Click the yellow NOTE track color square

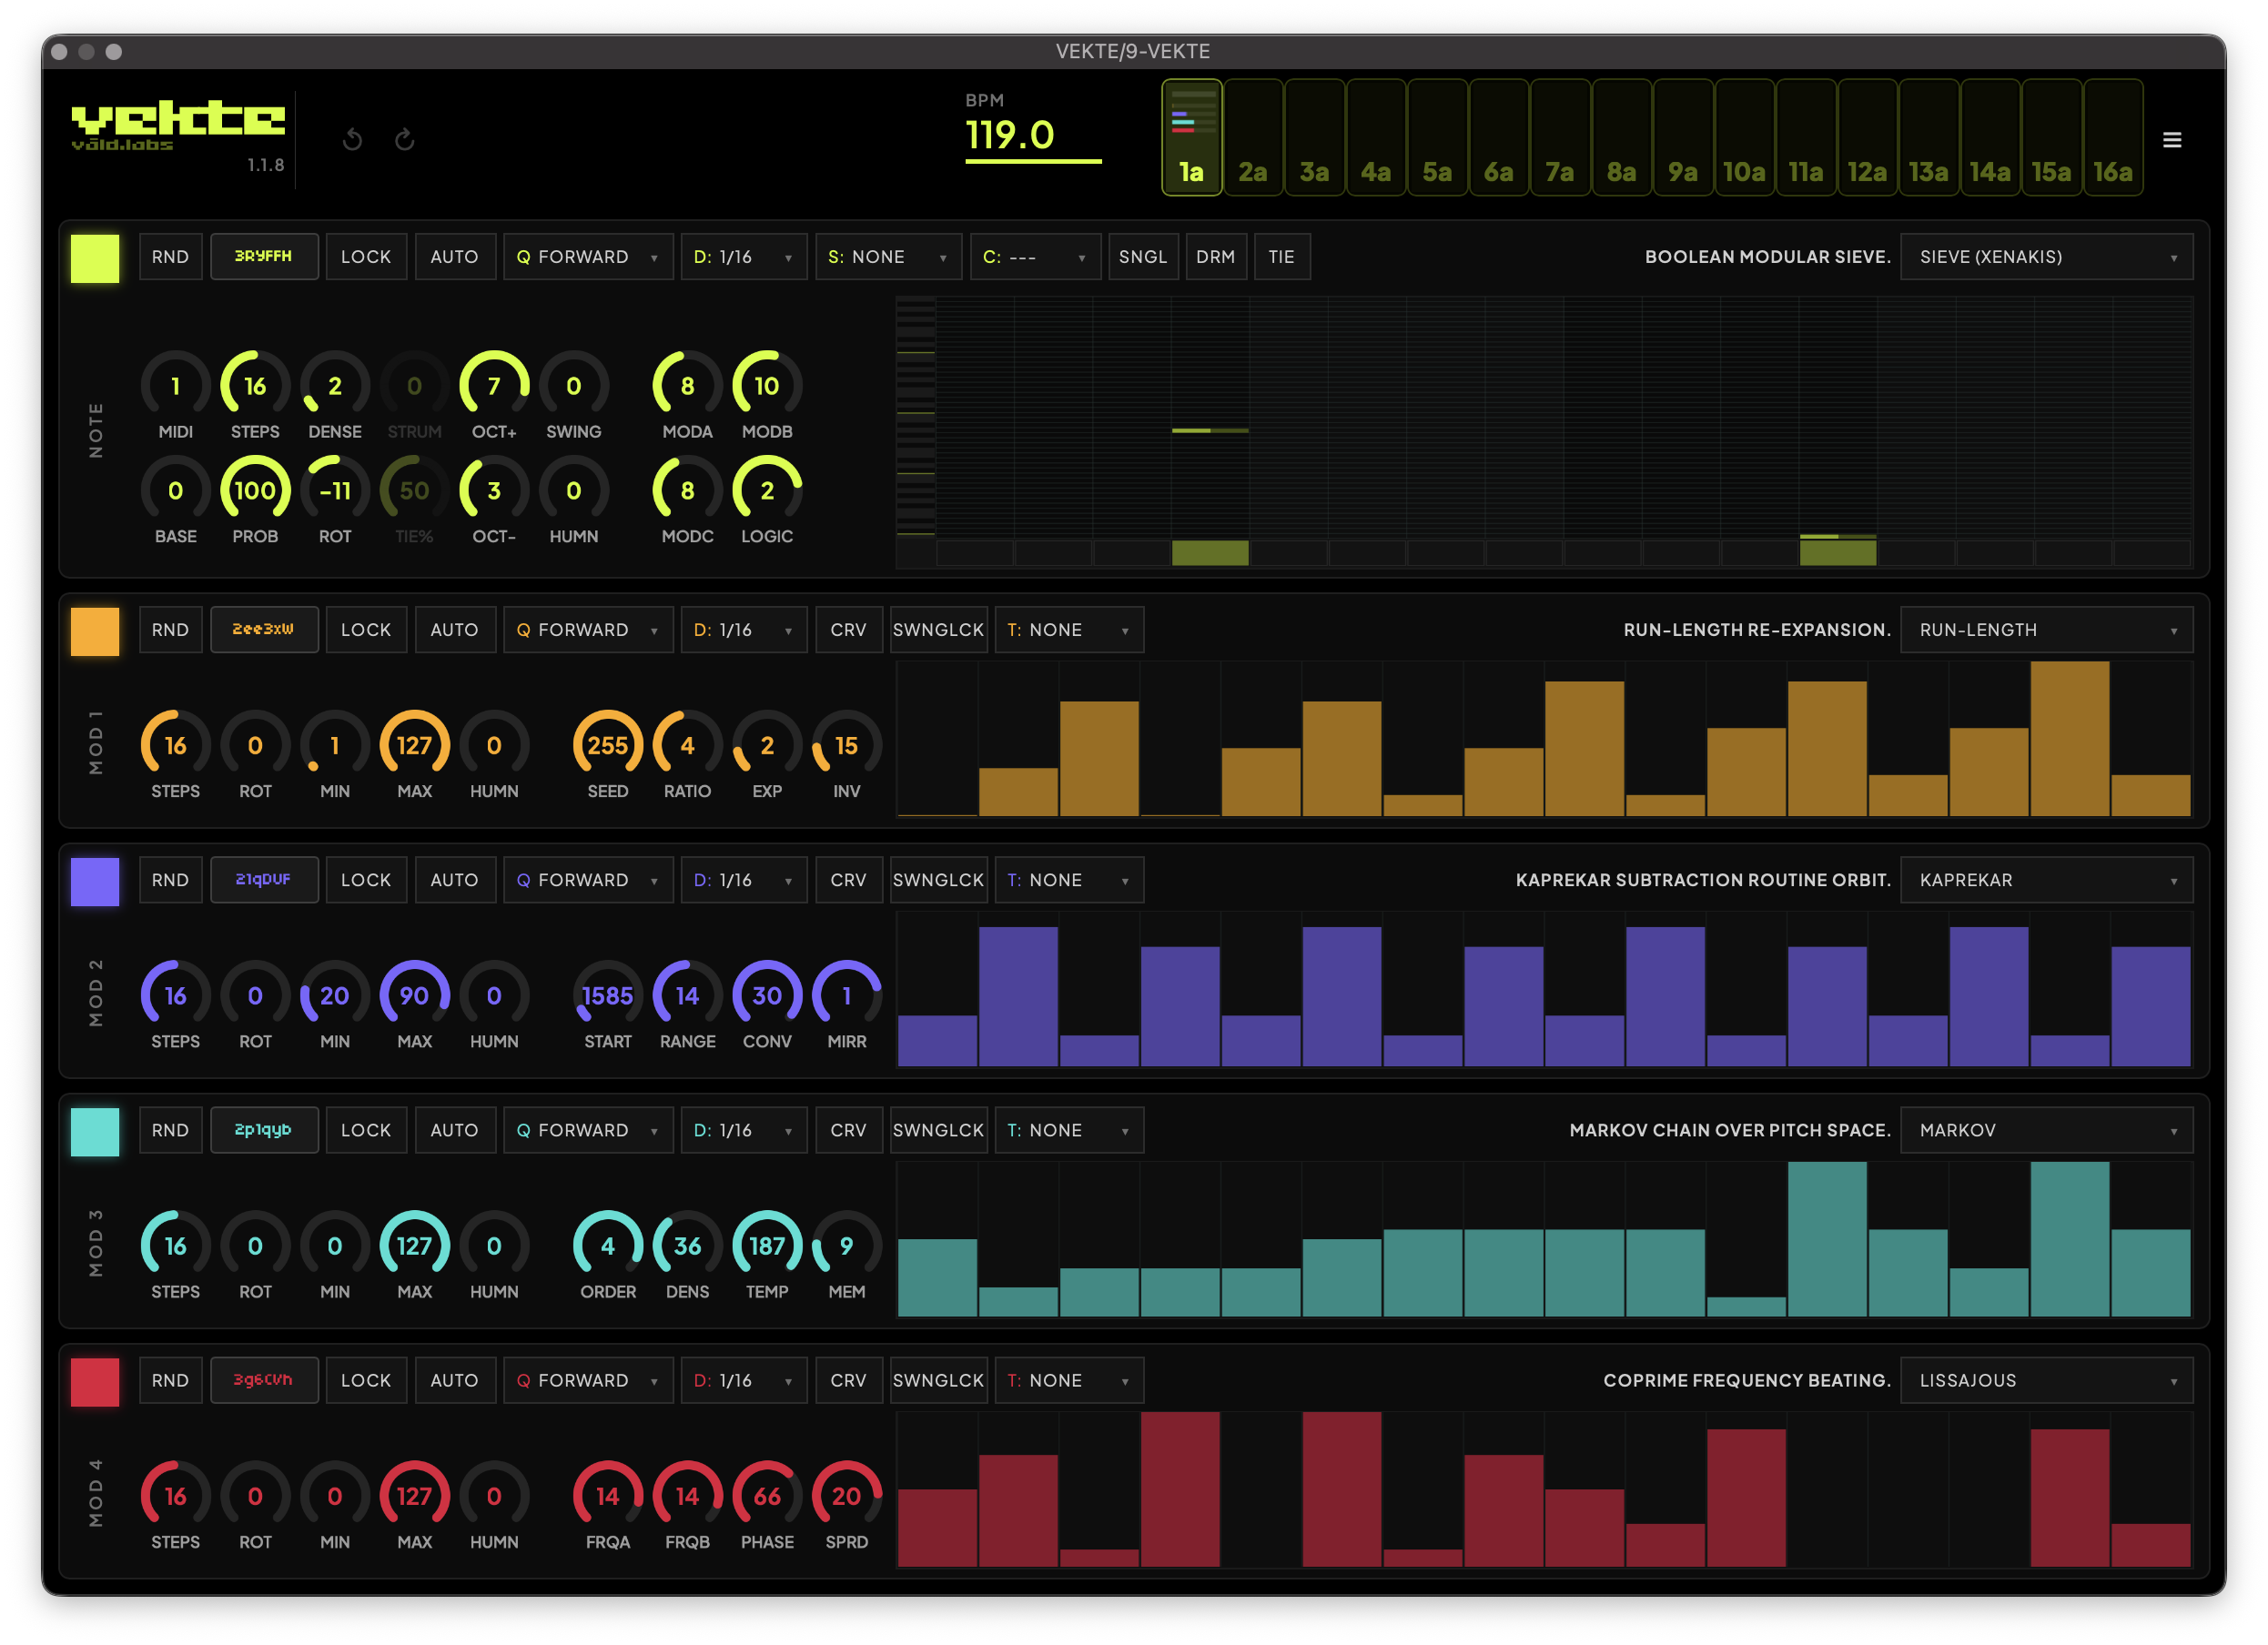[95, 258]
